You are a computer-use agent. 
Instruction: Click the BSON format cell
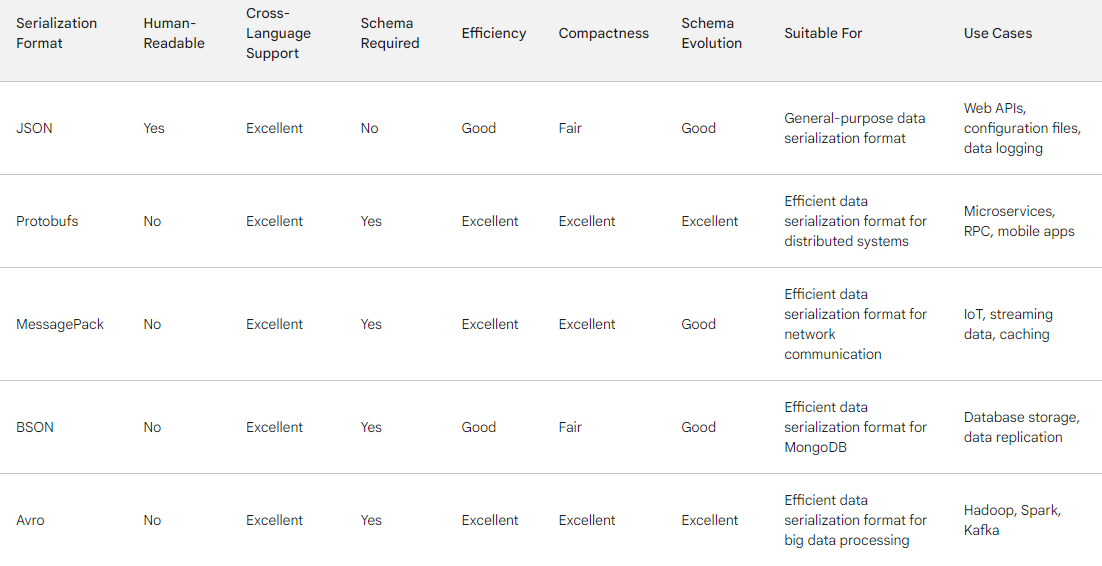click(x=34, y=427)
